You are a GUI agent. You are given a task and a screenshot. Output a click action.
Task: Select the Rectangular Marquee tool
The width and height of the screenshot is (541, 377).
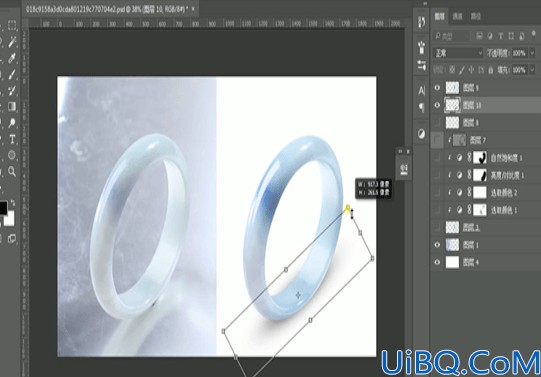tap(12, 25)
